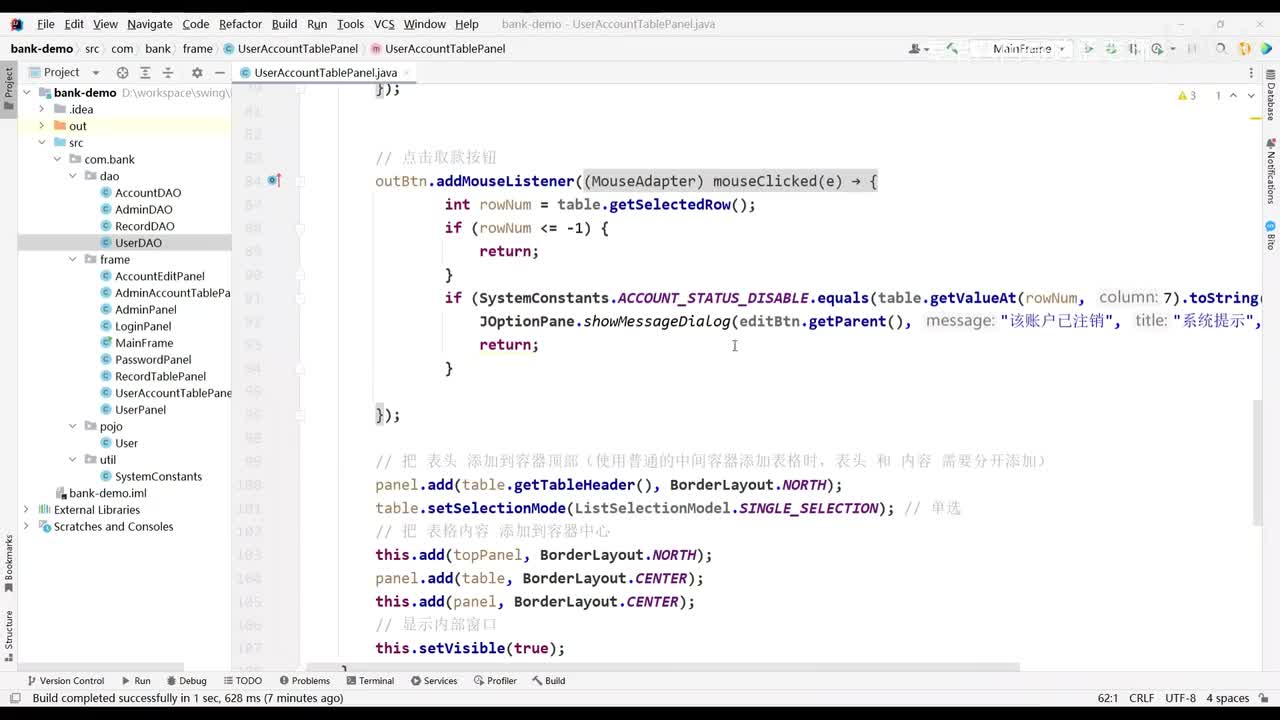This screenshot has height=720, width=1280.
Task: Toggle the Bookmarks side tool window
Action: click(9, 564)
